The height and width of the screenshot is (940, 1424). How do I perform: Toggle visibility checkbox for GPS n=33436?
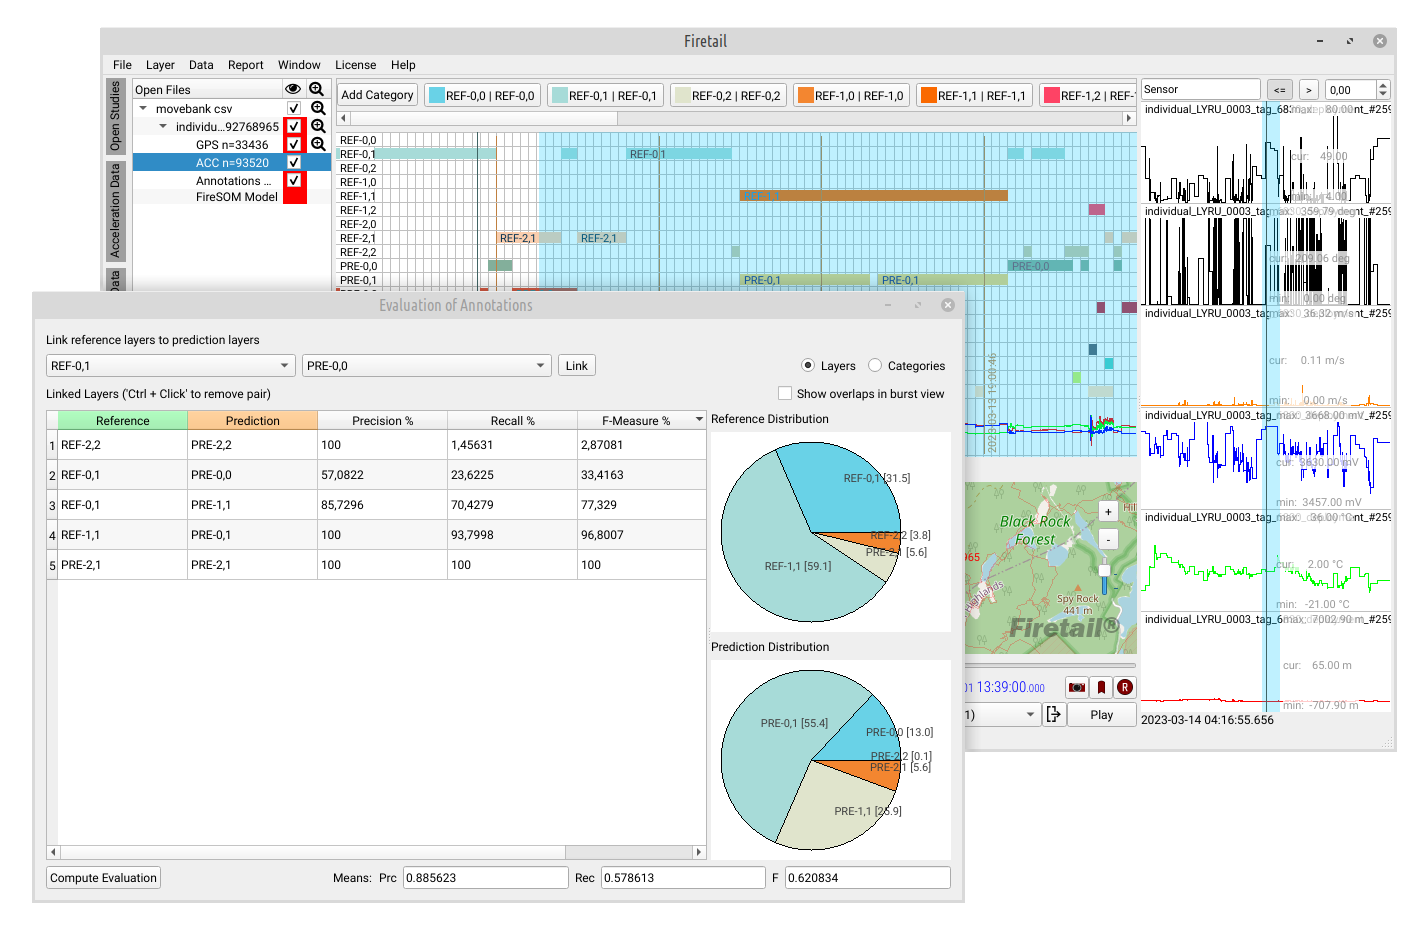(x=294, y=144)
